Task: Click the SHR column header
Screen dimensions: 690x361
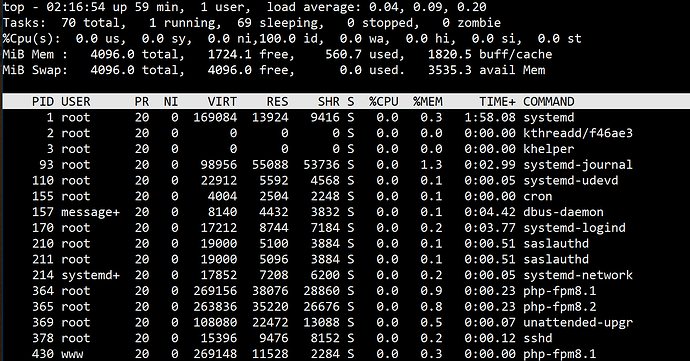Action: click(x=329, y=102)
